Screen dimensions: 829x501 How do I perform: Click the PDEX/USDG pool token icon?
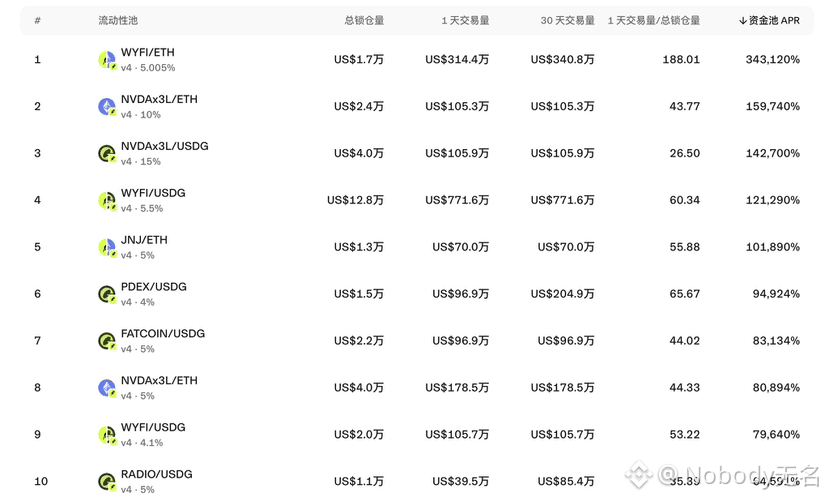pyautogui.click(x=107, y=294)
